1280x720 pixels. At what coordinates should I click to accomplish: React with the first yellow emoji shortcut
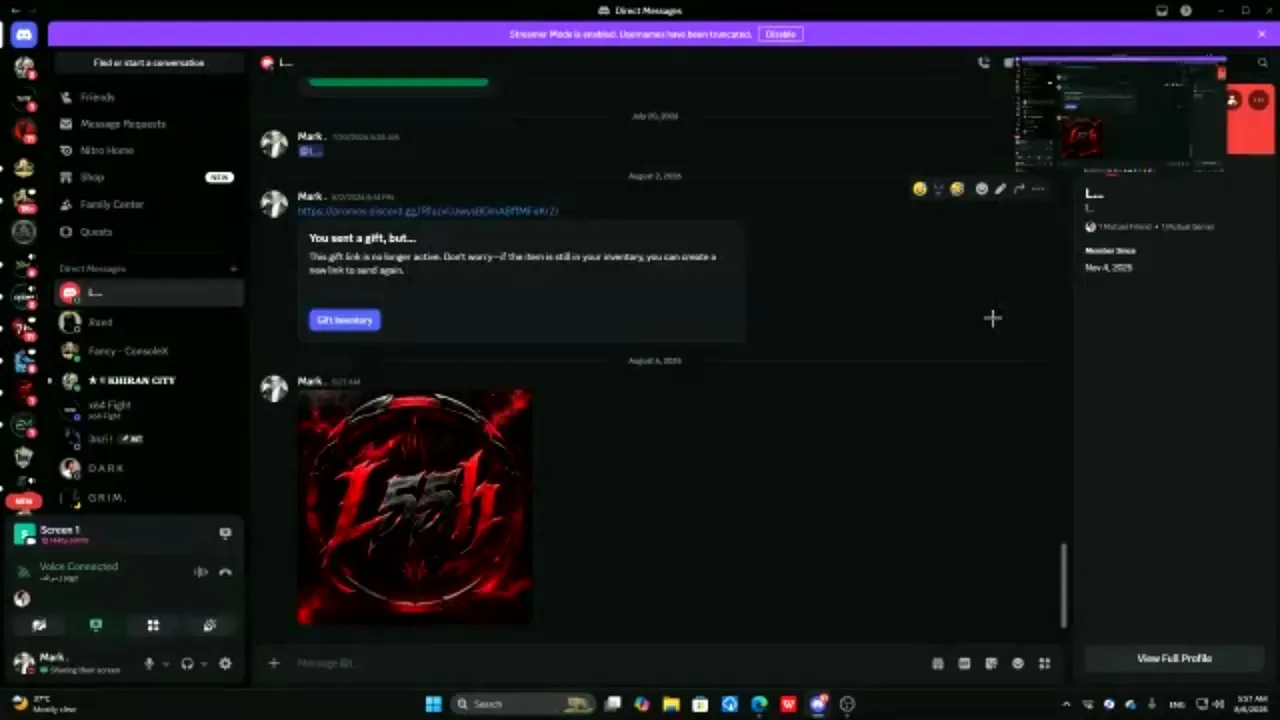[x=919, y=188]
